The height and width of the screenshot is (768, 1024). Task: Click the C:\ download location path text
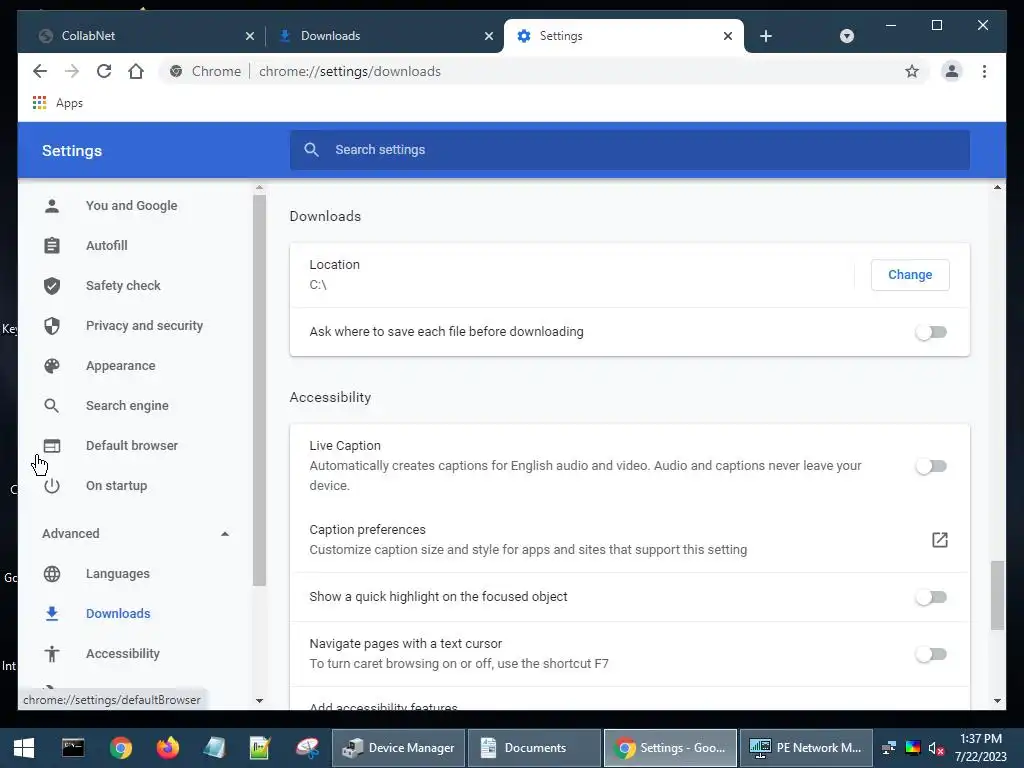(317, 285)
